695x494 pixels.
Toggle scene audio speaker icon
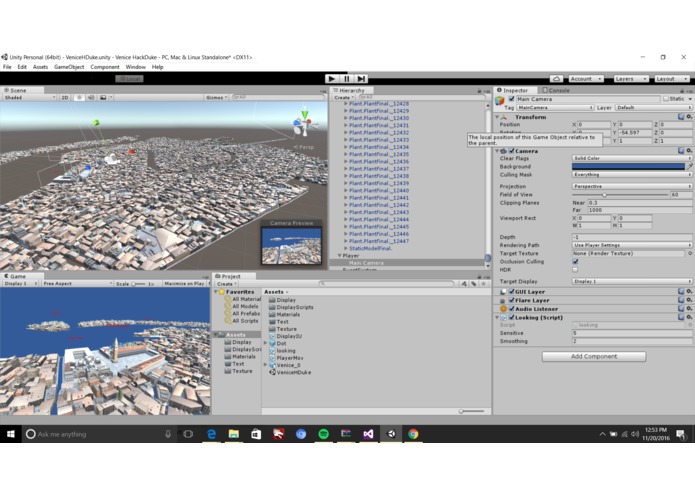(91, 97)
